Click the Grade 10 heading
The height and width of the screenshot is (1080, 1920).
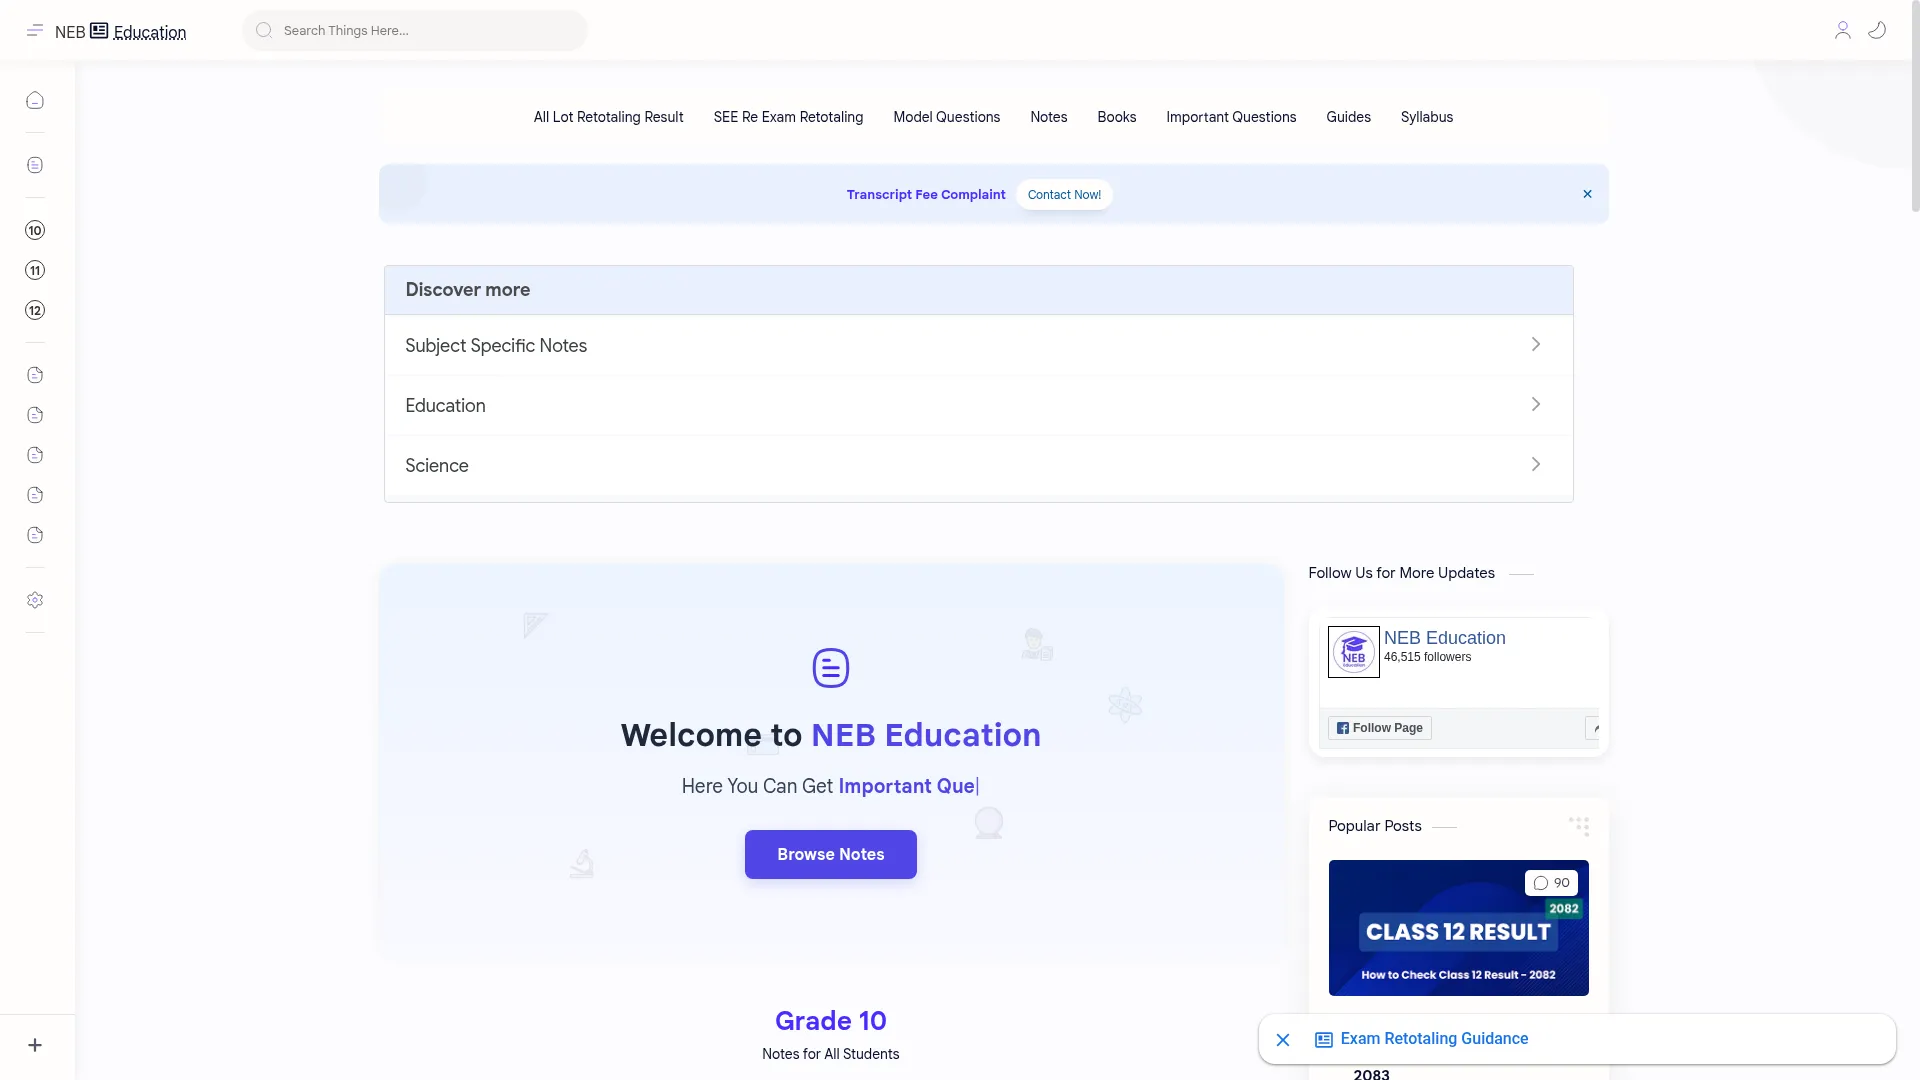[830, 1021]
